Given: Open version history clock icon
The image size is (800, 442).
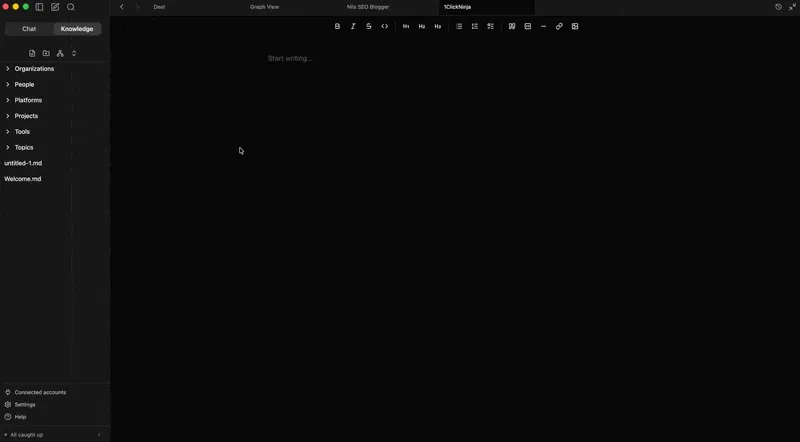Looking at the screenshot, I should coord(778,7).
